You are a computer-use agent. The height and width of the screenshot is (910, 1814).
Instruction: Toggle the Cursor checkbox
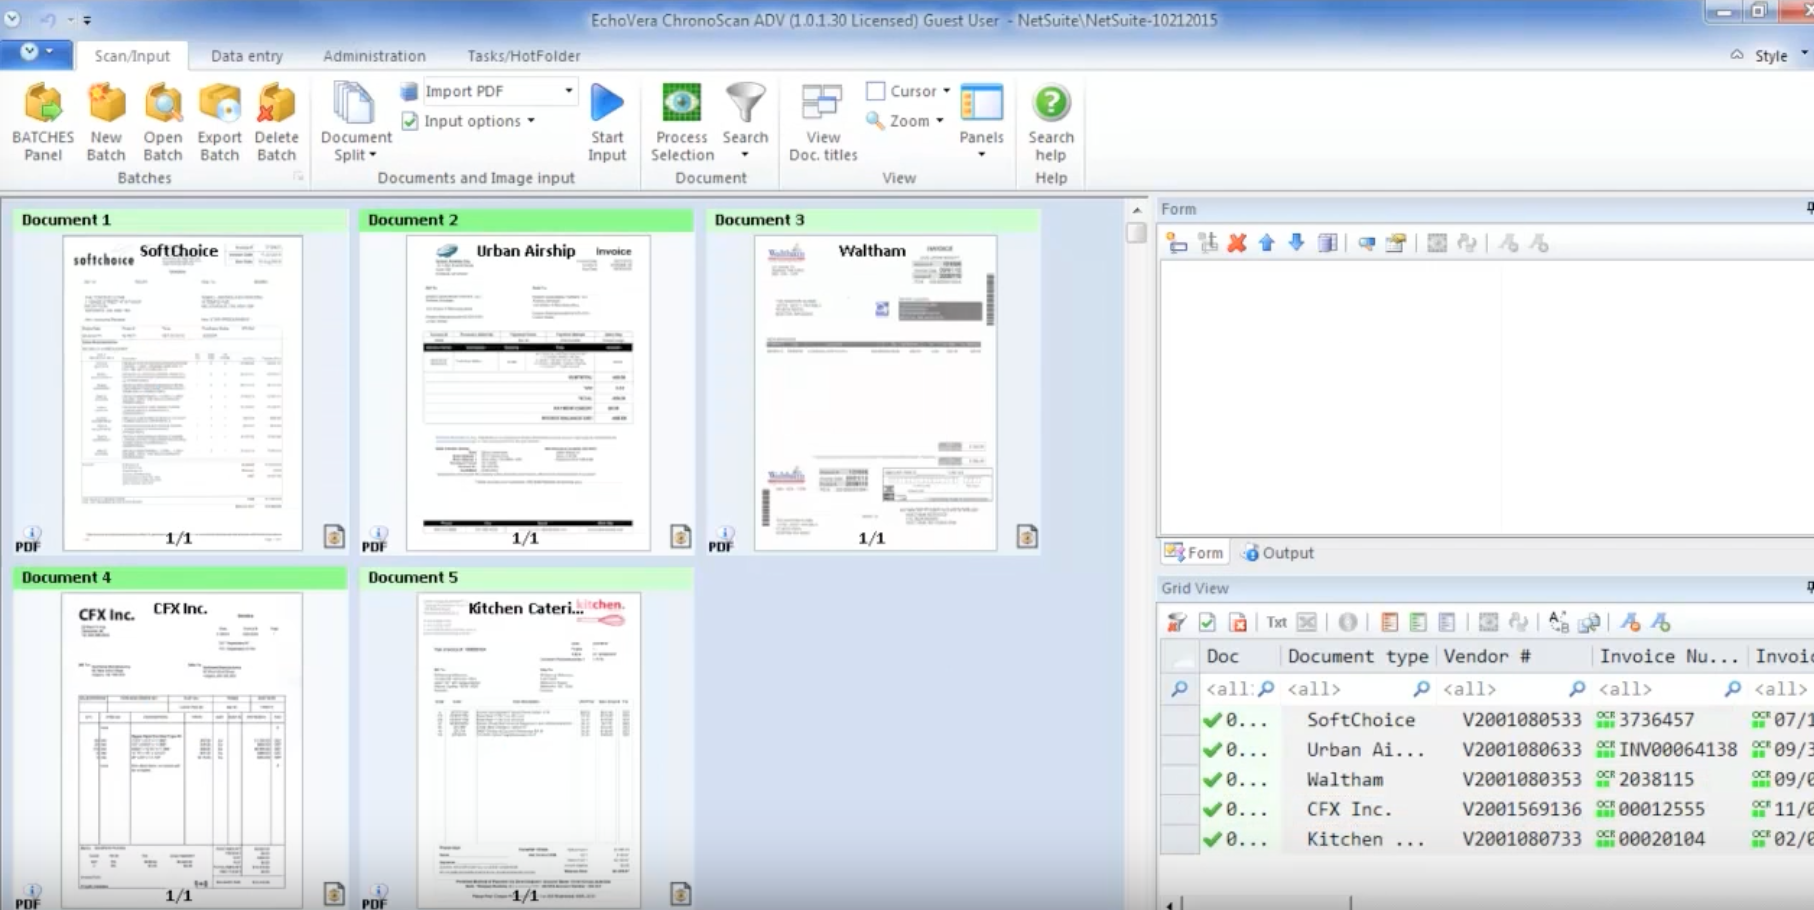pos(875,91)
